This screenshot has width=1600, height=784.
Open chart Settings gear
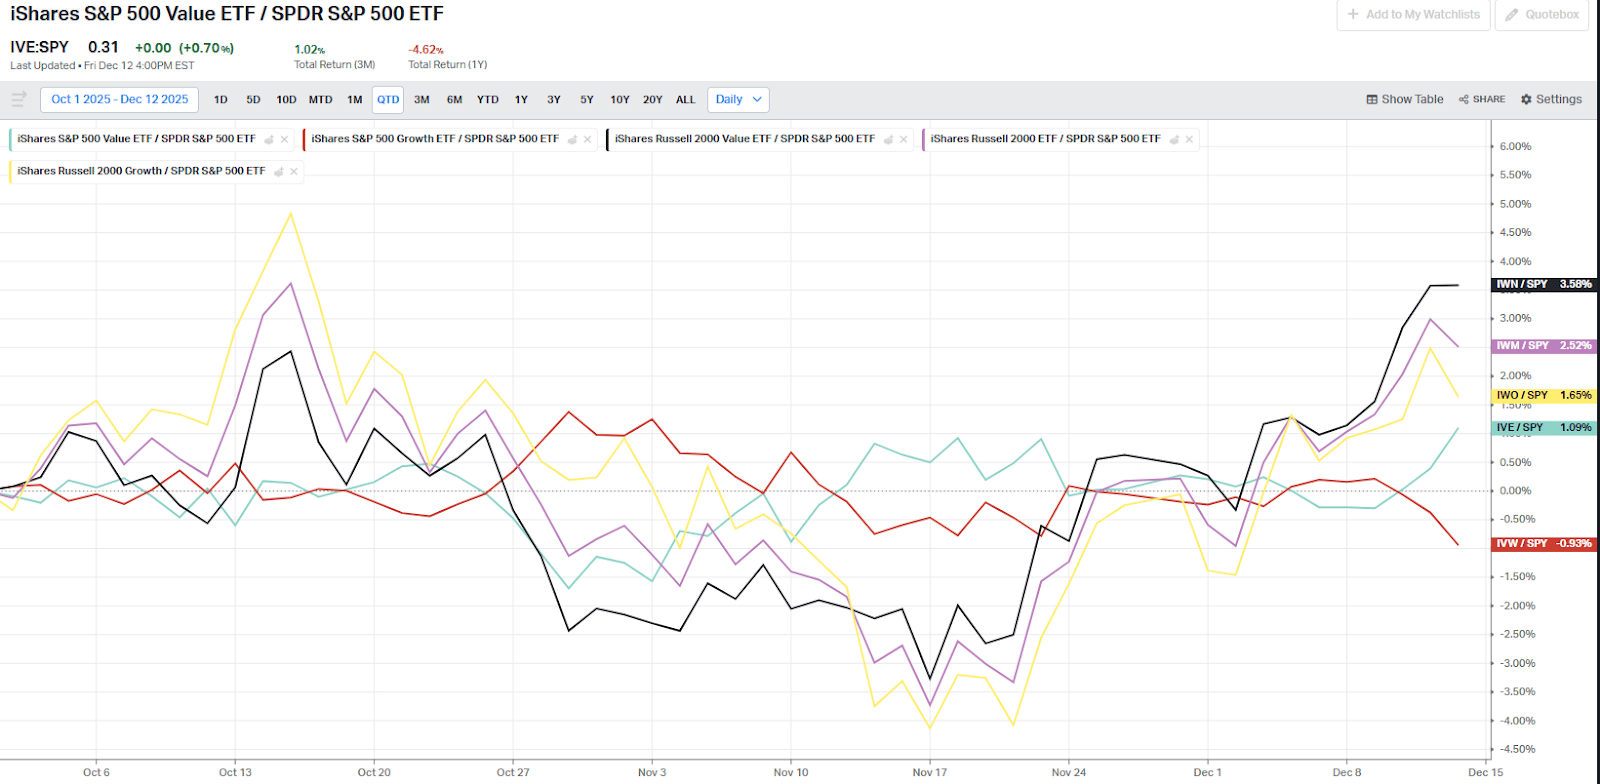[1551, 99]
